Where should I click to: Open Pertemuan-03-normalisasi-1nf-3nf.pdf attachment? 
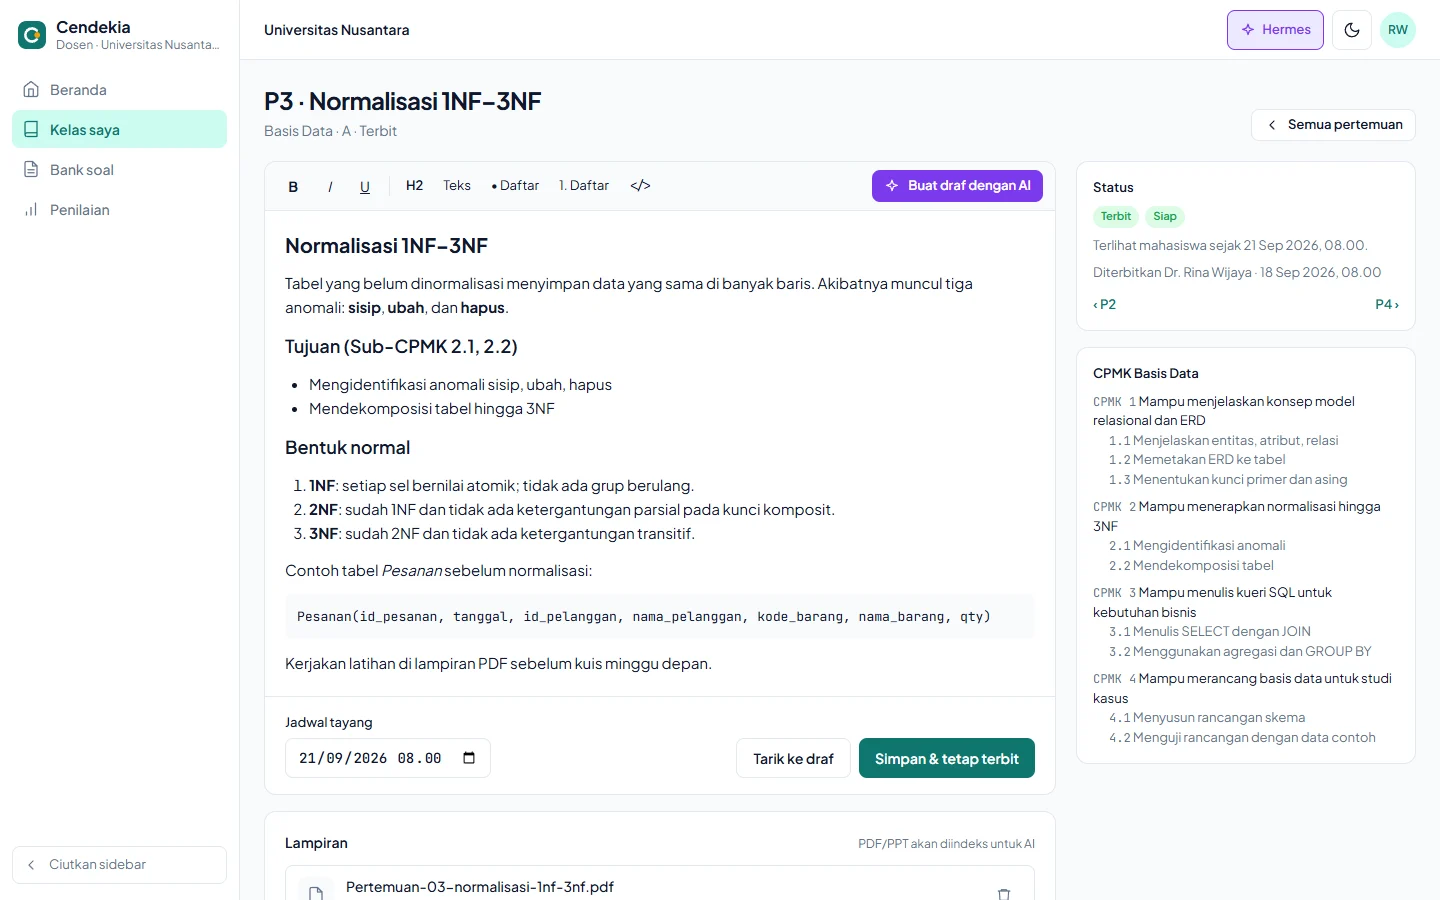coord(480,887)
